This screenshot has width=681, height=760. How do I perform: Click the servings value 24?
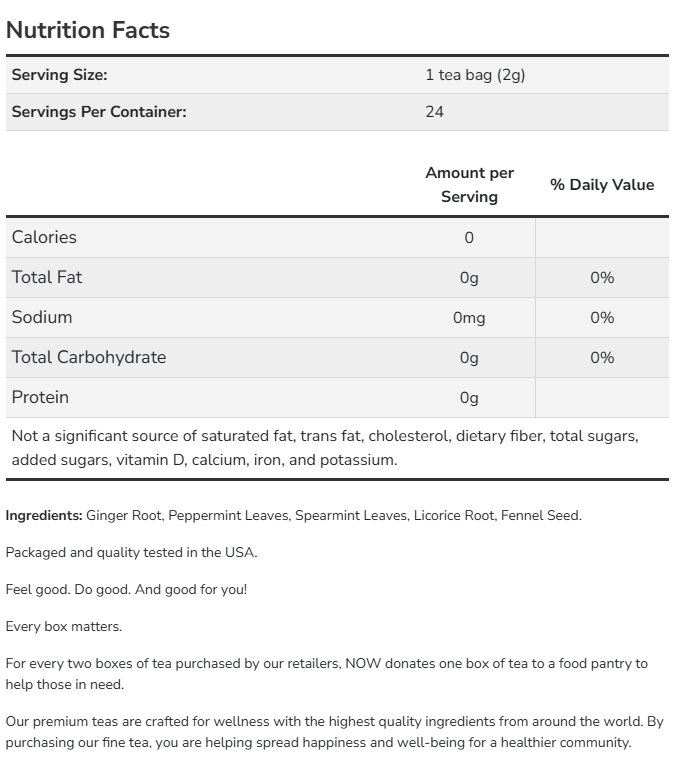(x=434, y=112)
